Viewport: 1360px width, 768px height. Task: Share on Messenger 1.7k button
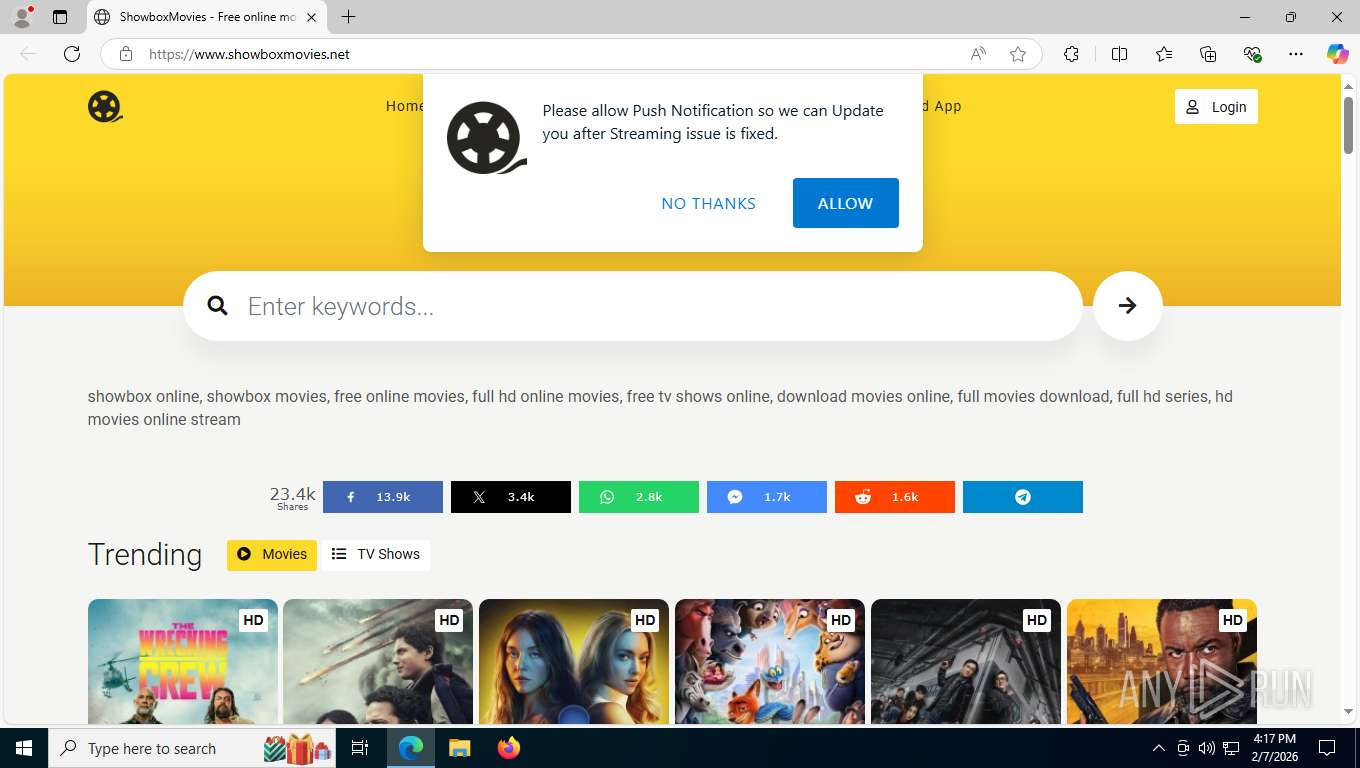tap(766, 497)
